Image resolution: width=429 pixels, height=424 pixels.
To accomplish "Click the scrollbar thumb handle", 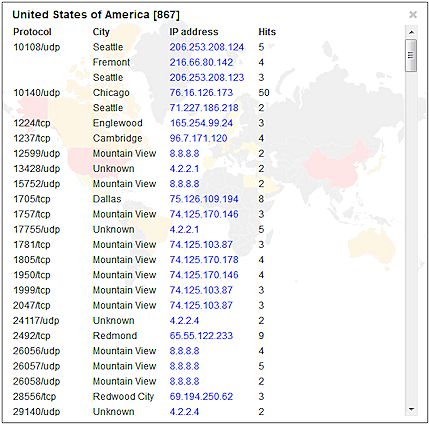I will pos(411,55).
